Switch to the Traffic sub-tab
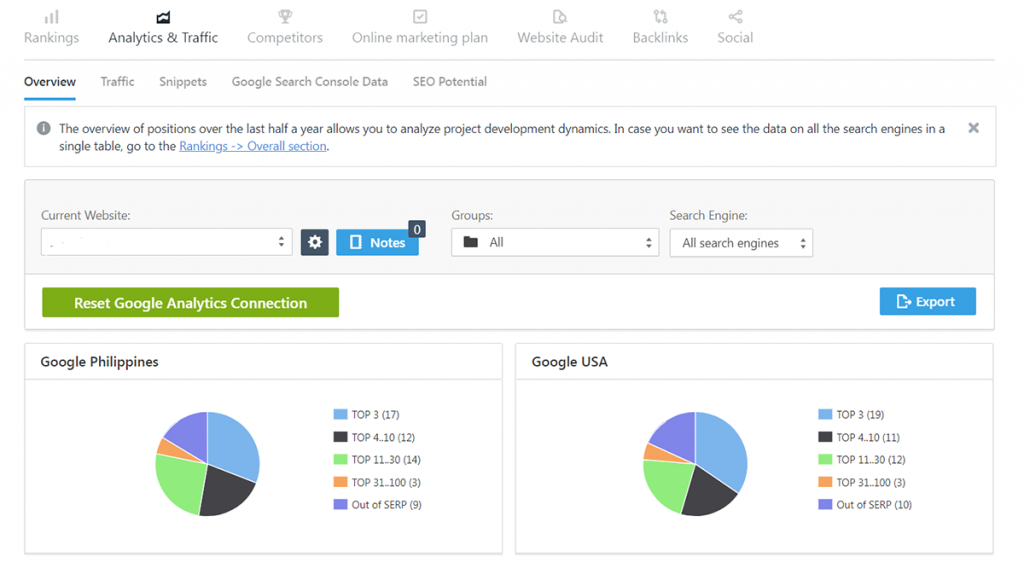The height and width of the screenshot is (568, 1024). (117, 82)
